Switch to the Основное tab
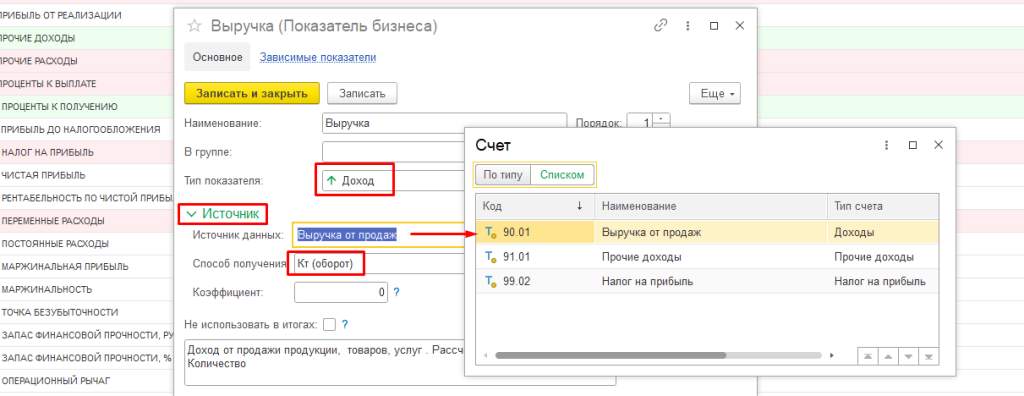This screenshot has width=1024, height=396. pyautogui.click(x=217, y=57)
